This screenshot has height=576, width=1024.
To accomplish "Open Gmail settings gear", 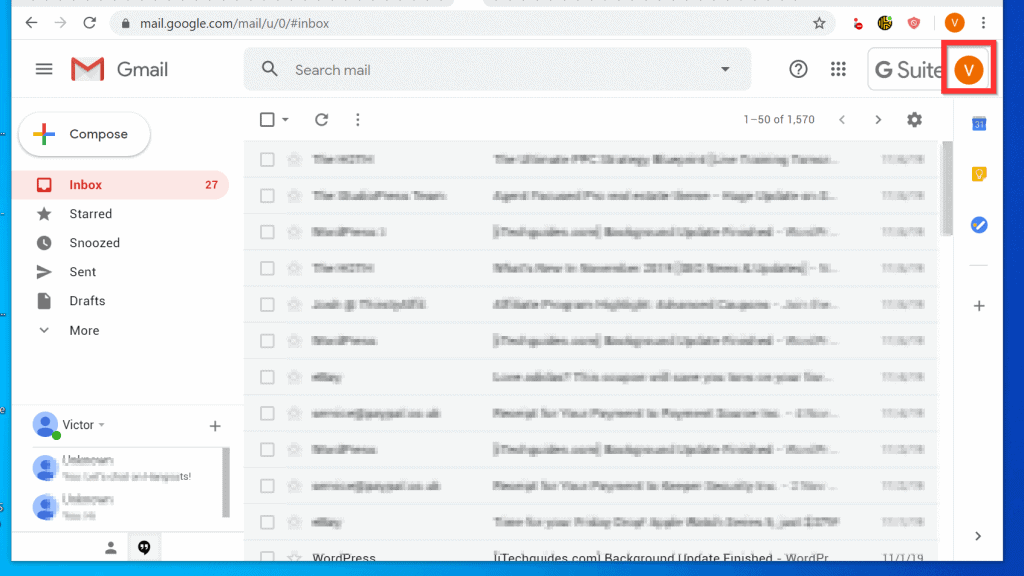I will 914,120.
